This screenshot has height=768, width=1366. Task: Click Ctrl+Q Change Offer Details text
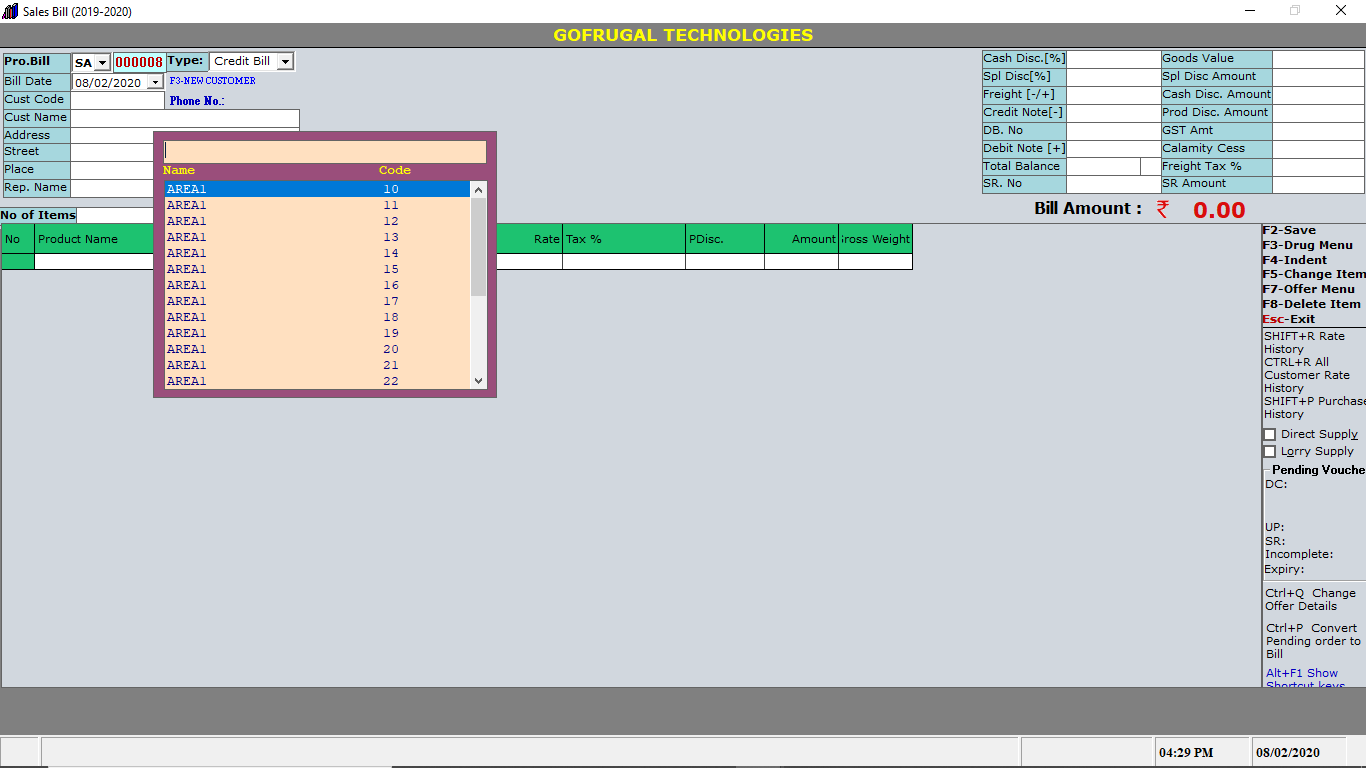[1310, 599]
